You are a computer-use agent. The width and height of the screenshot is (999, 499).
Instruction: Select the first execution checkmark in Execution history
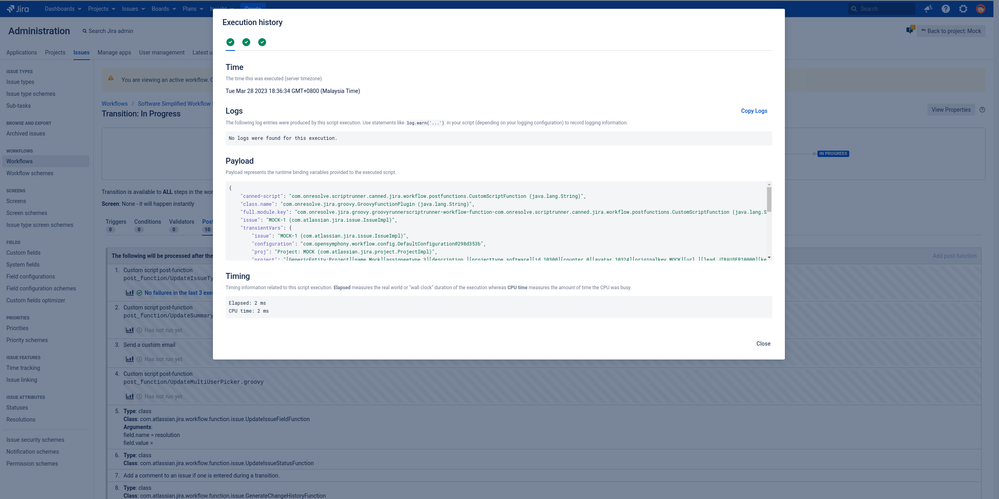coord(230,42)
